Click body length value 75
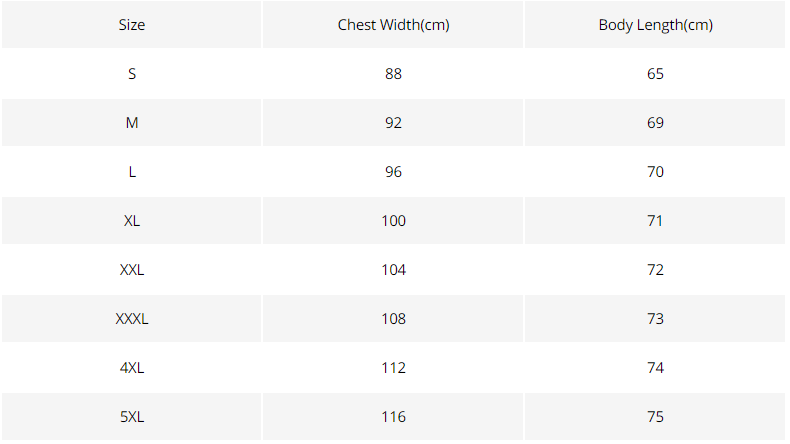Image resolution: width=790 pixels, height=444 pixels. (655, 416)
